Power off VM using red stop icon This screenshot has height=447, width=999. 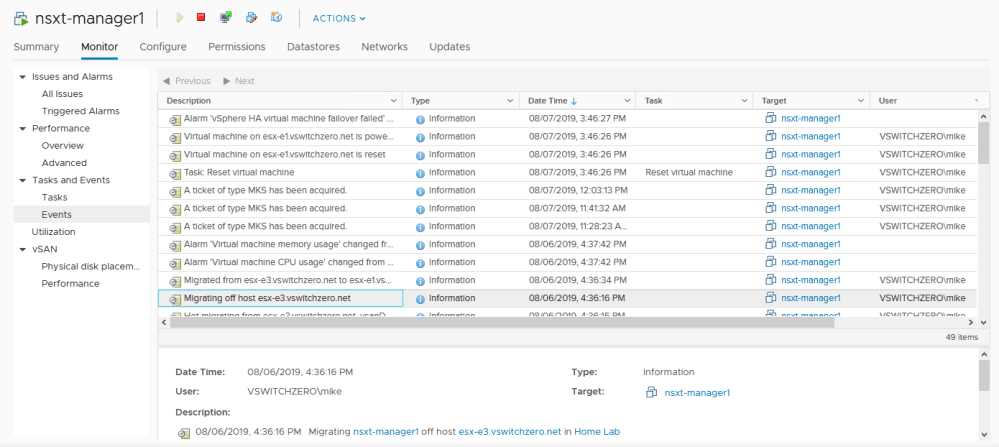[201, 18]
